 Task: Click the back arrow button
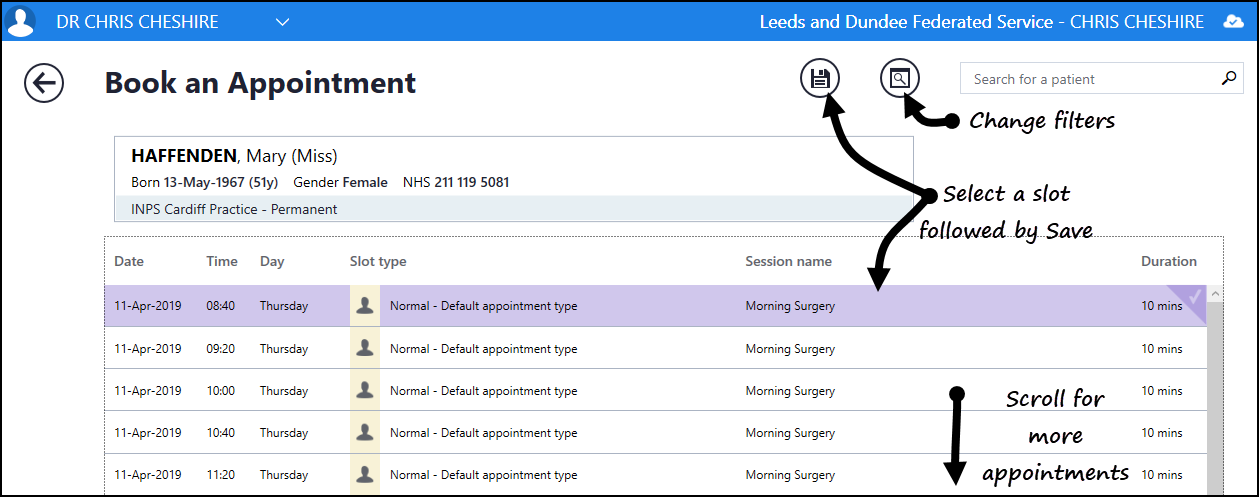point(44,83)
